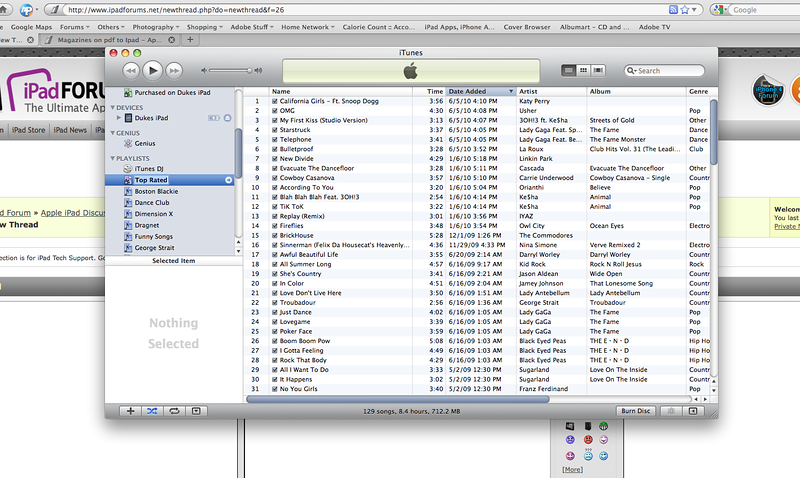Click the Burn Disc button
The width and height of the screenshot is (800, 478).
tap(636, 411)
